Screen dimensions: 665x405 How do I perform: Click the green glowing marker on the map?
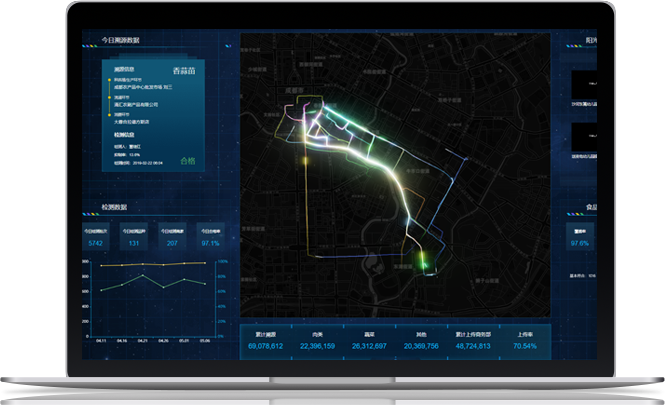pyautogui.click(x=422, y=262)
